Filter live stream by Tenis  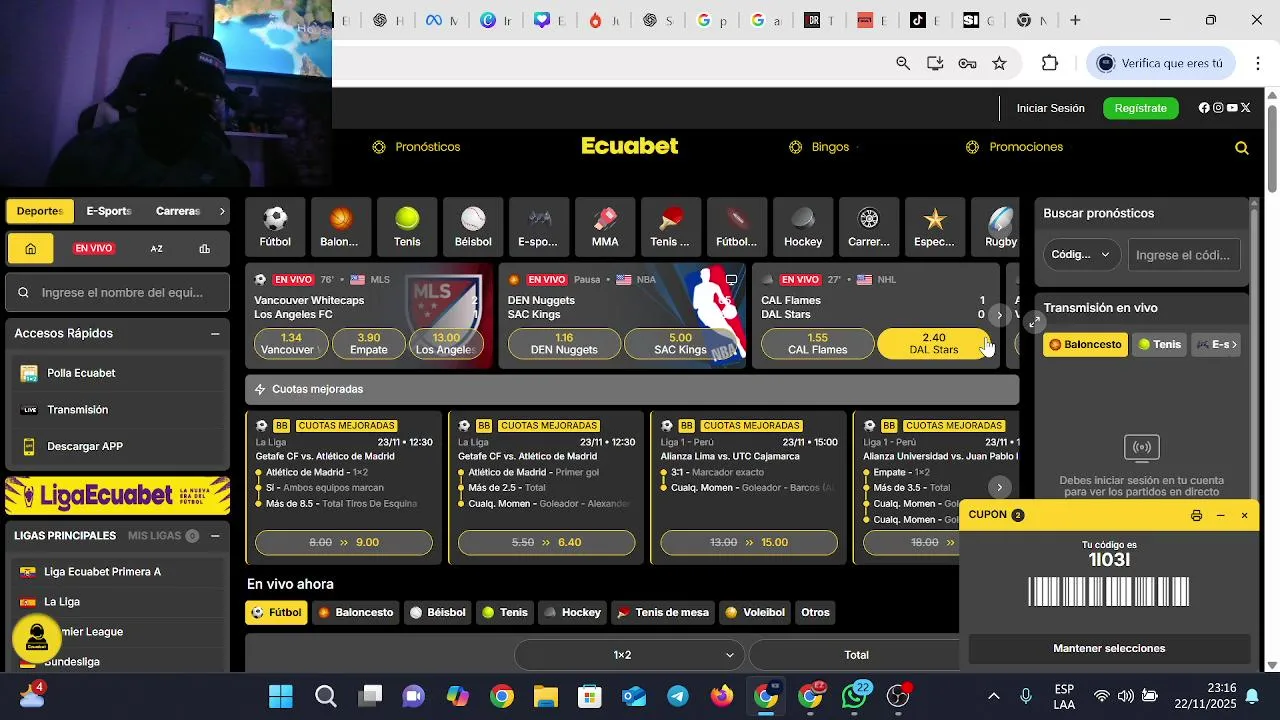coord(1160,344)
